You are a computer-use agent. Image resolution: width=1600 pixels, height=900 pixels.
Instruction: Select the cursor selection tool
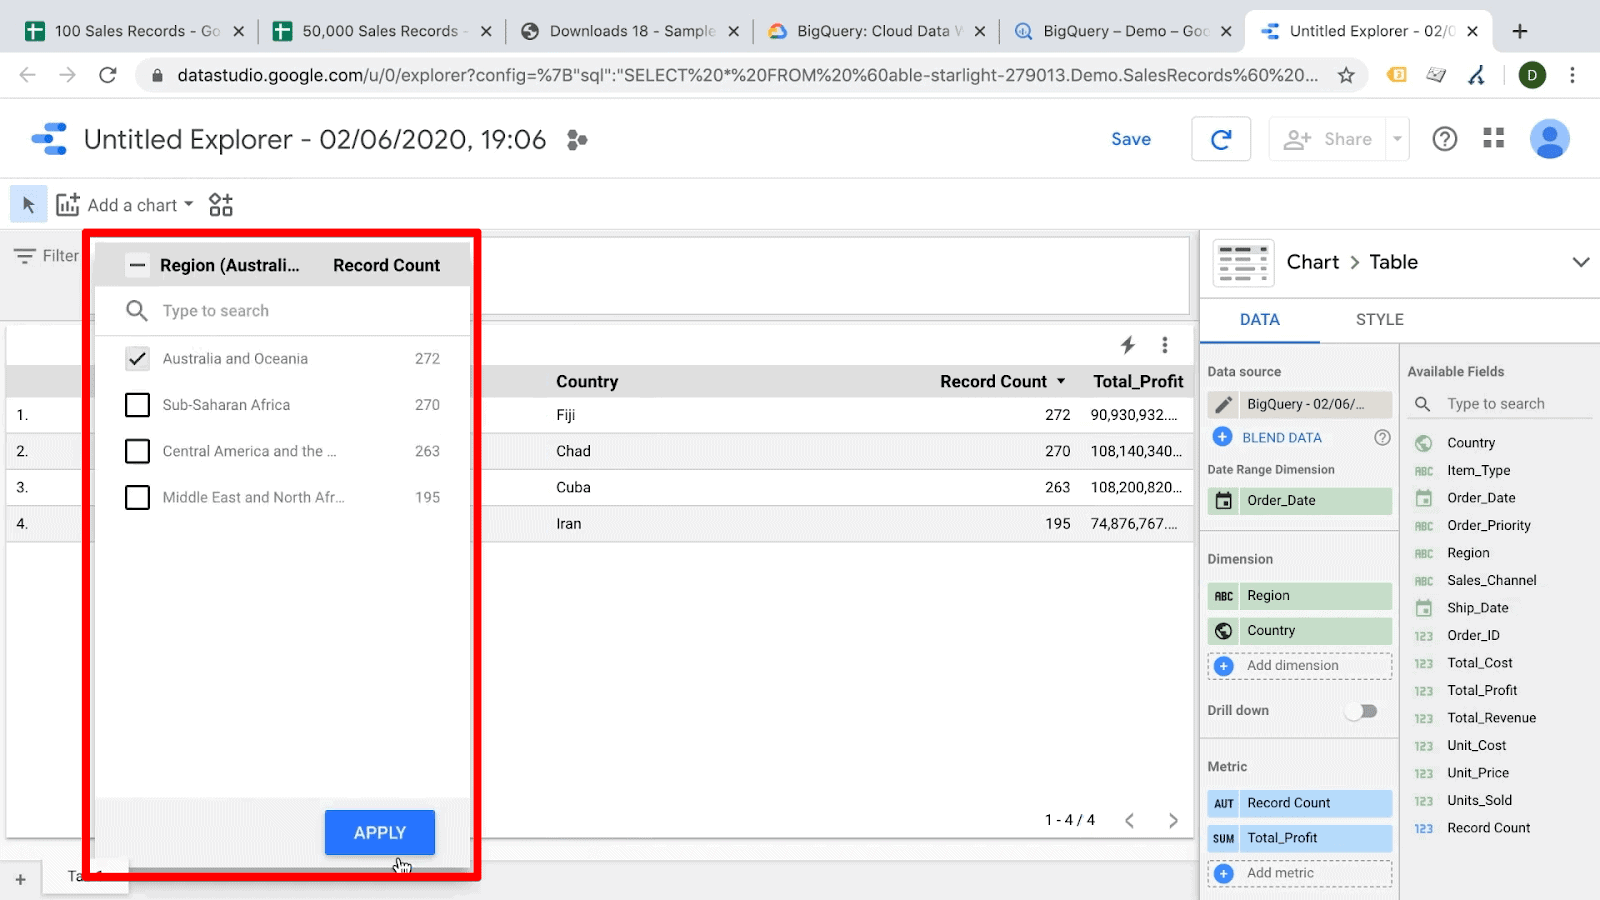point(28,204)
